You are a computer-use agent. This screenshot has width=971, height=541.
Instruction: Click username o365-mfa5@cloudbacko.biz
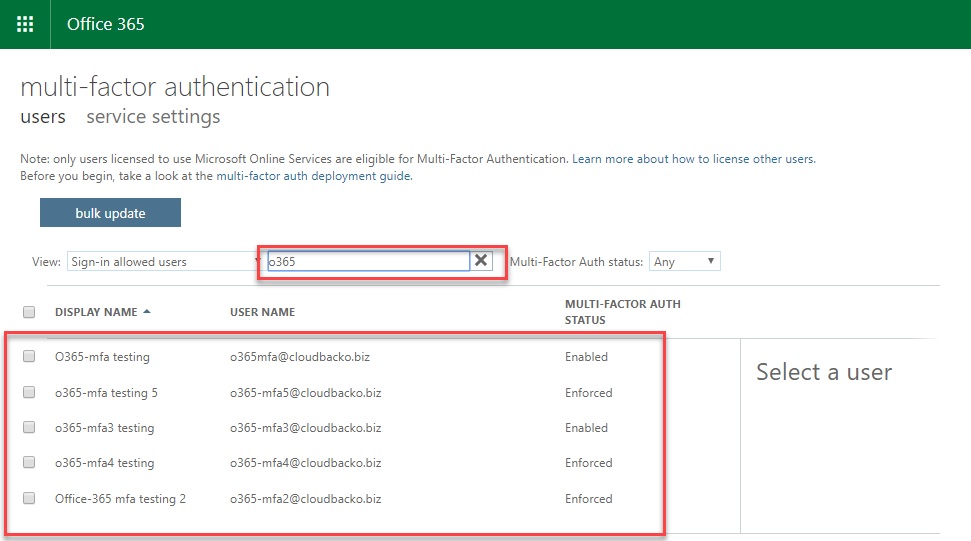click(x=305, y=392)
